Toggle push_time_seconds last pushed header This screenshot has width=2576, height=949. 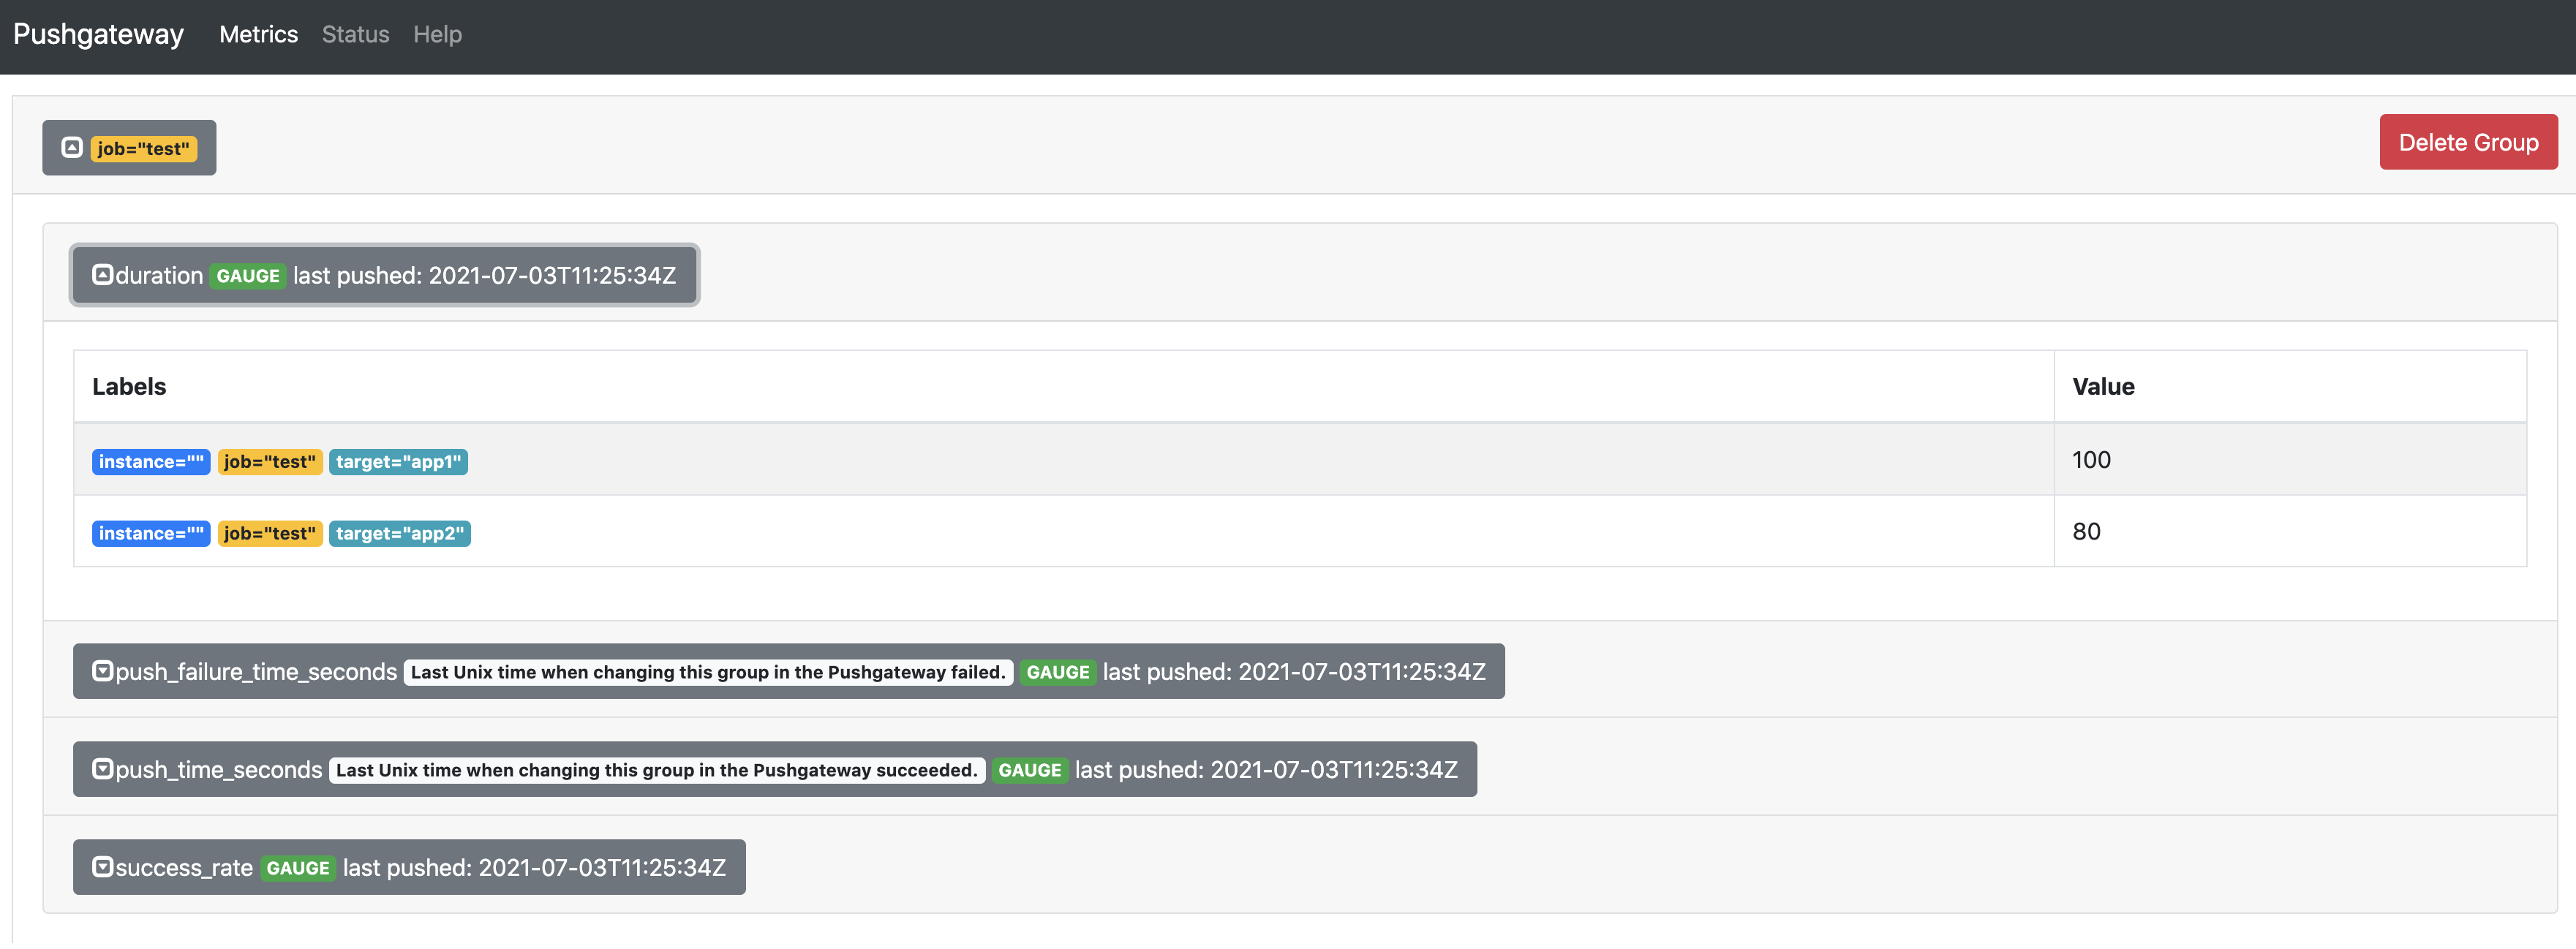[x=1265, y=769]
